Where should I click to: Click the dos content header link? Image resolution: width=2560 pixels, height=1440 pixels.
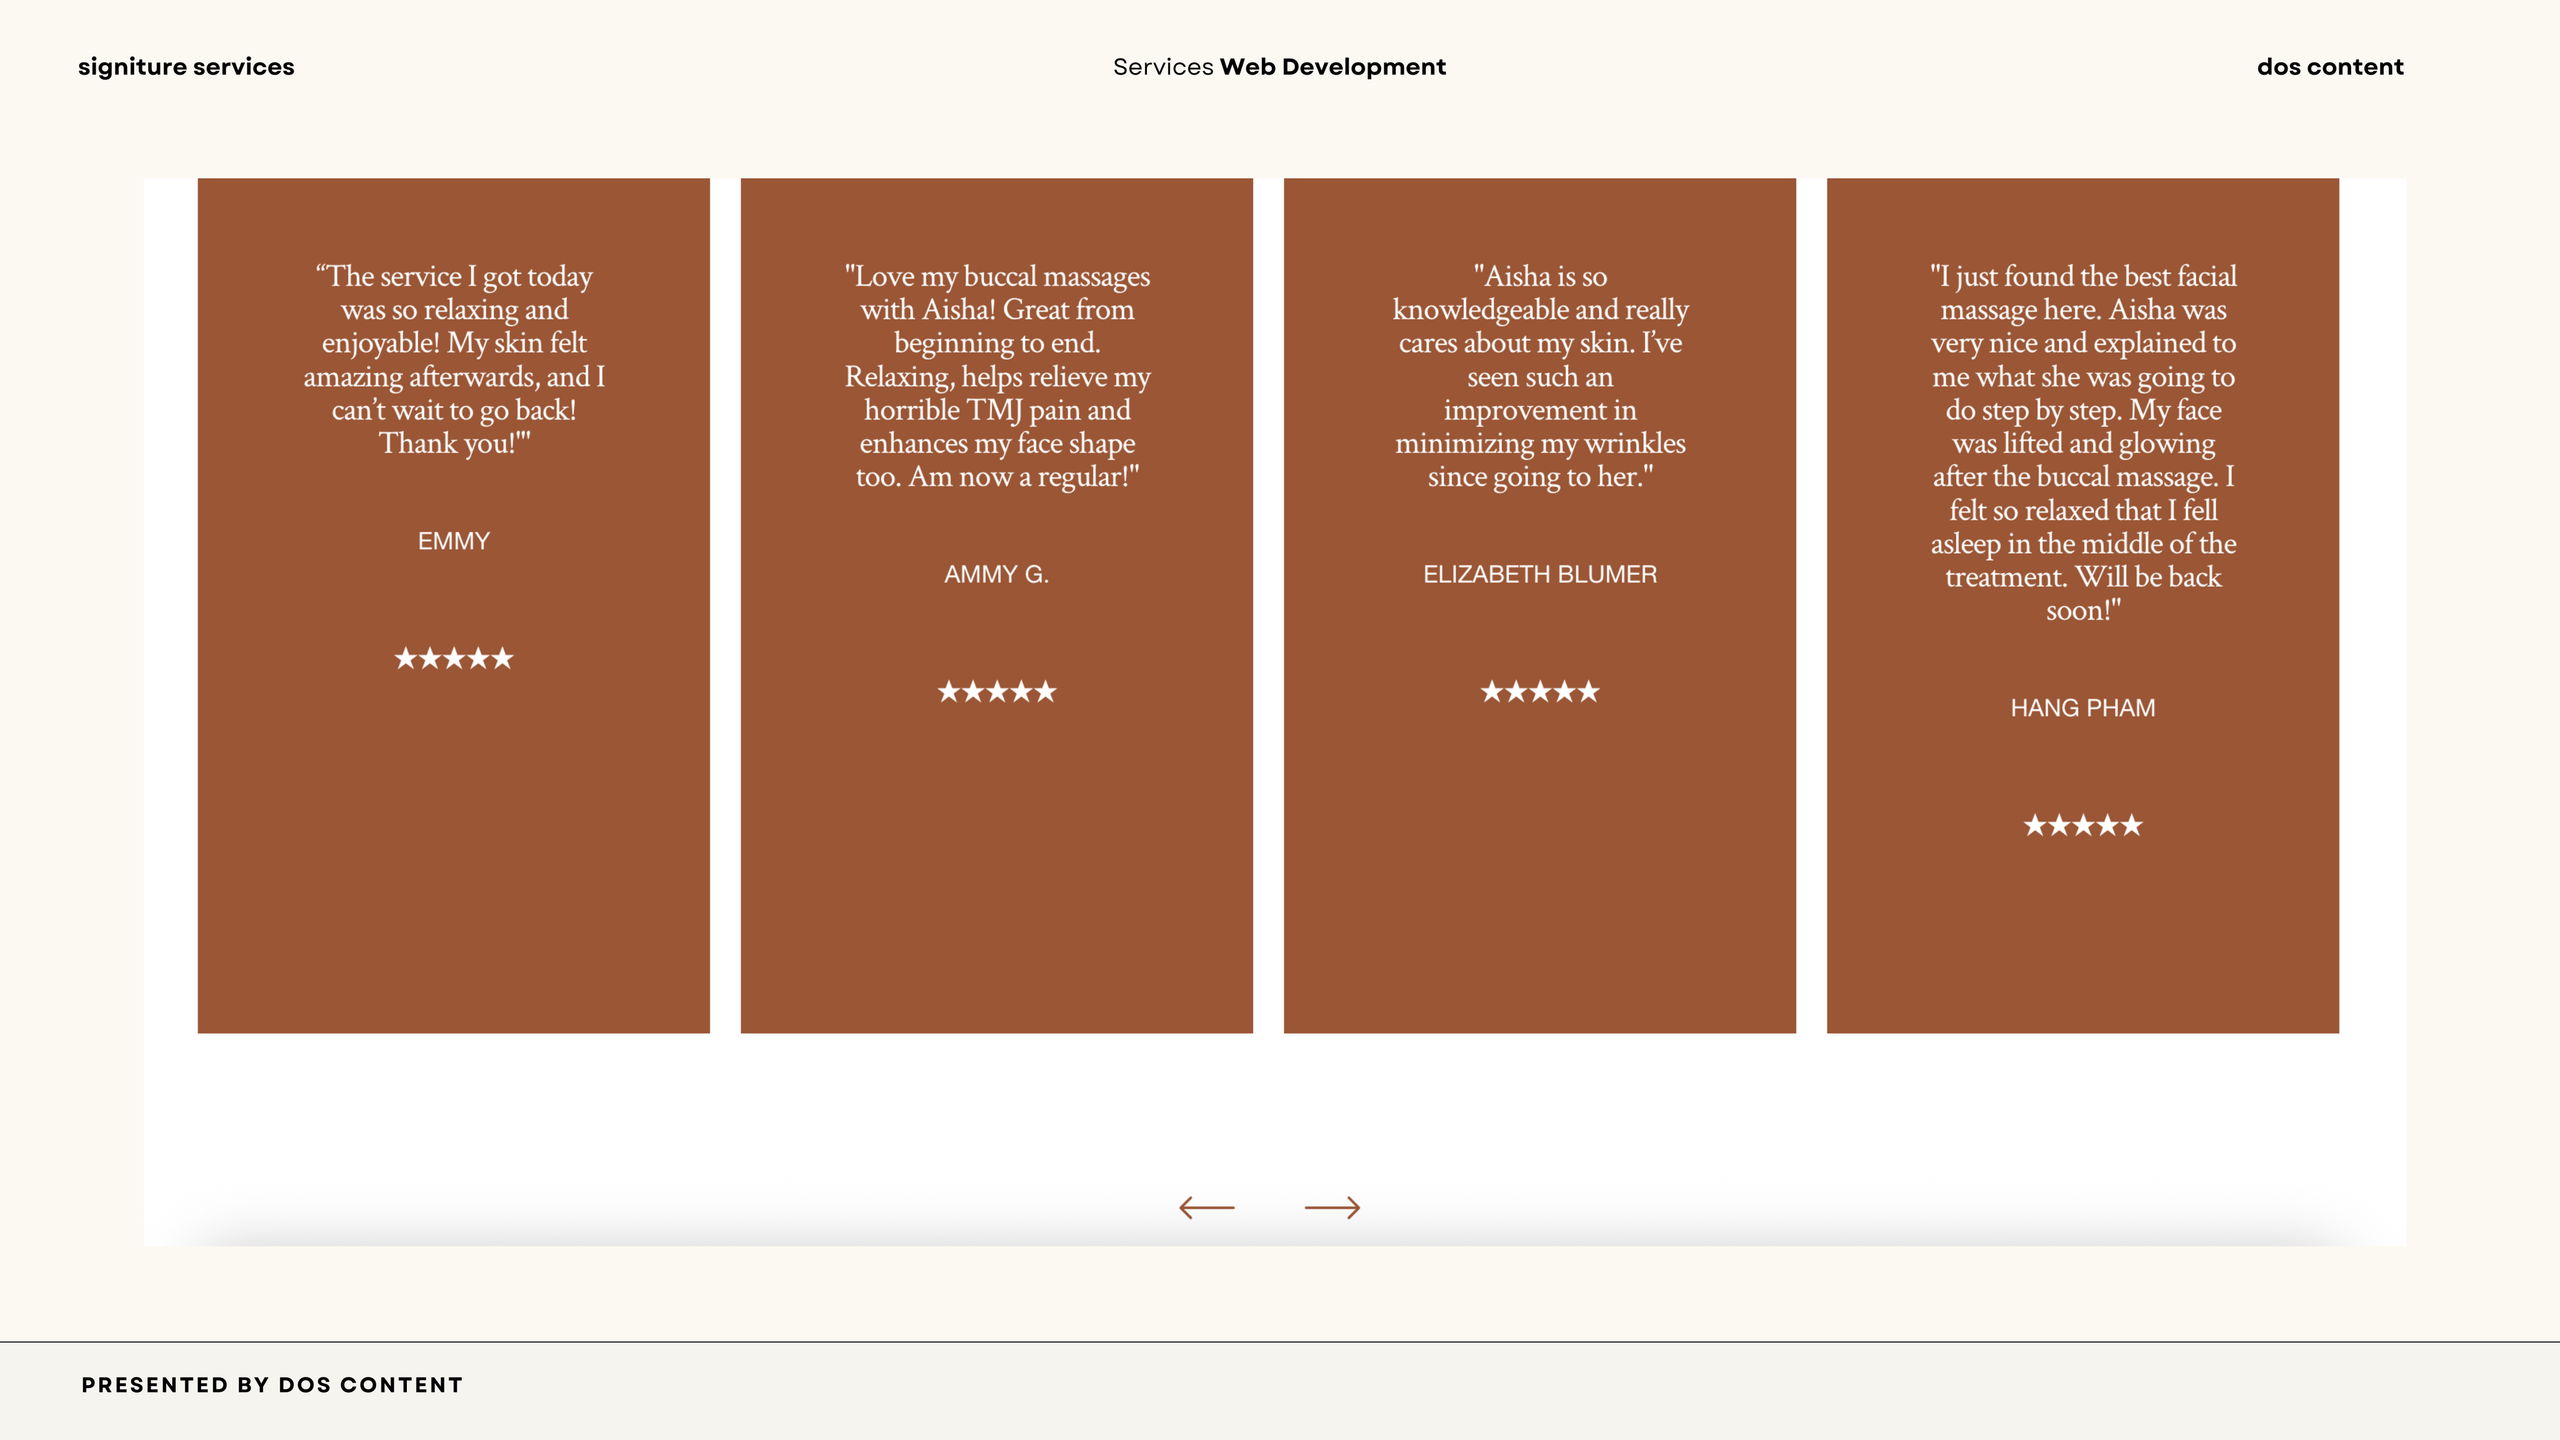click(2329, 67)
